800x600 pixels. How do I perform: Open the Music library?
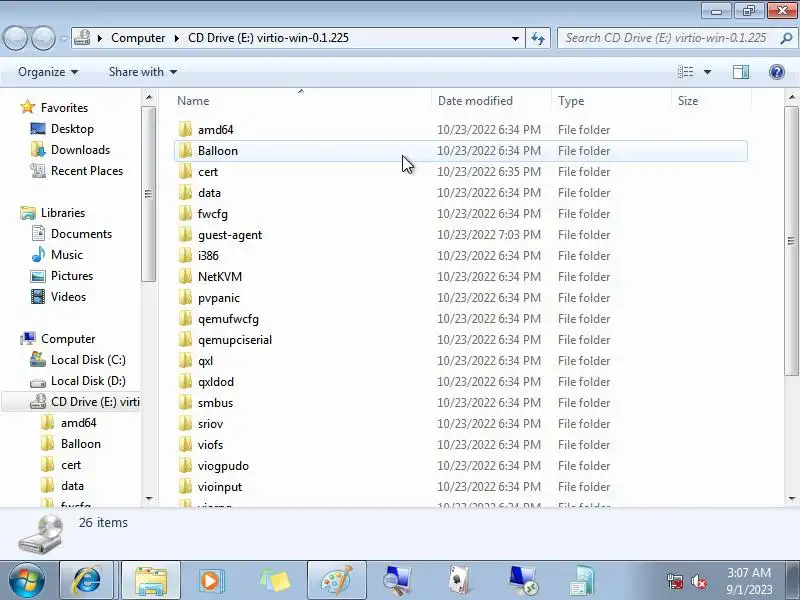(67, 255)
